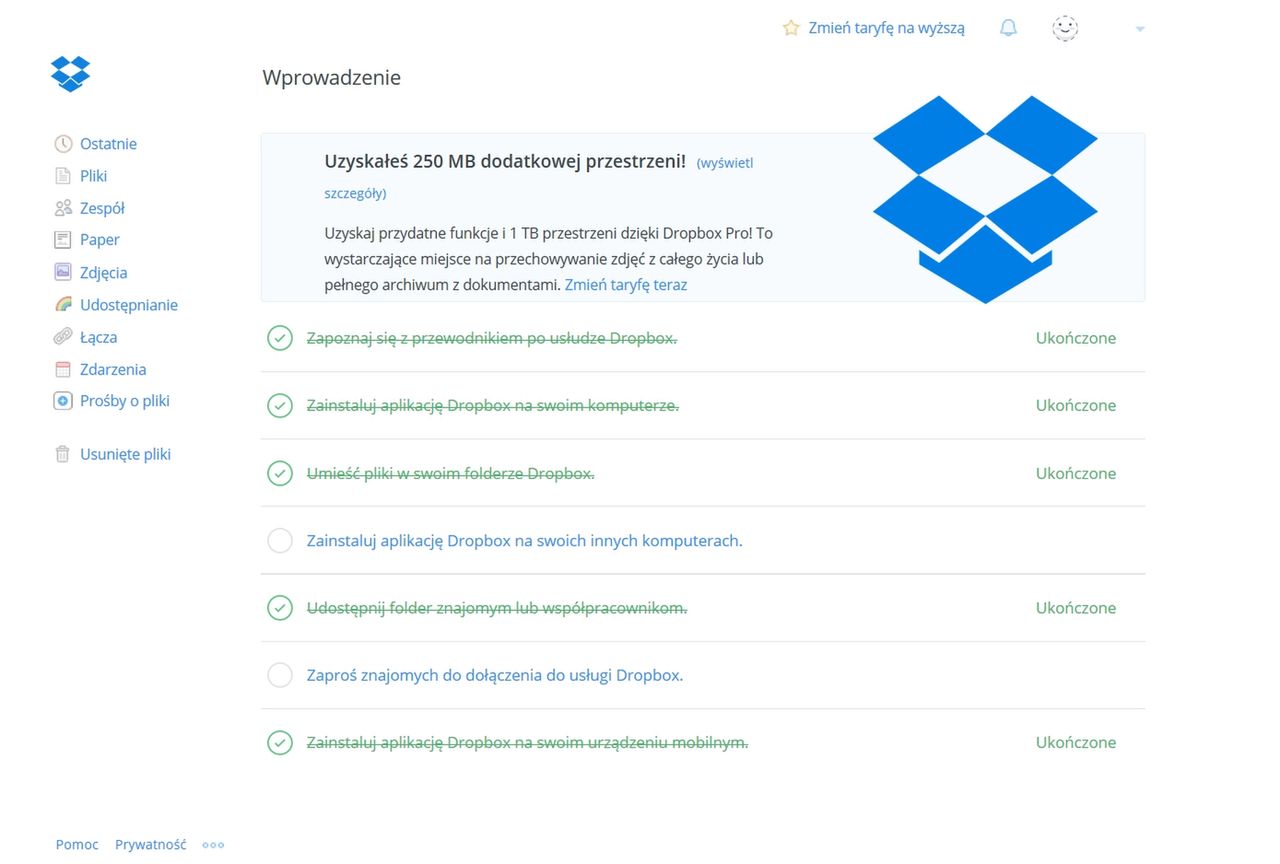The image size is (1280, 864).
Task: Click the photo icon beside Zdjęcia
Action: pyautogui.click(x=63, y=272)
